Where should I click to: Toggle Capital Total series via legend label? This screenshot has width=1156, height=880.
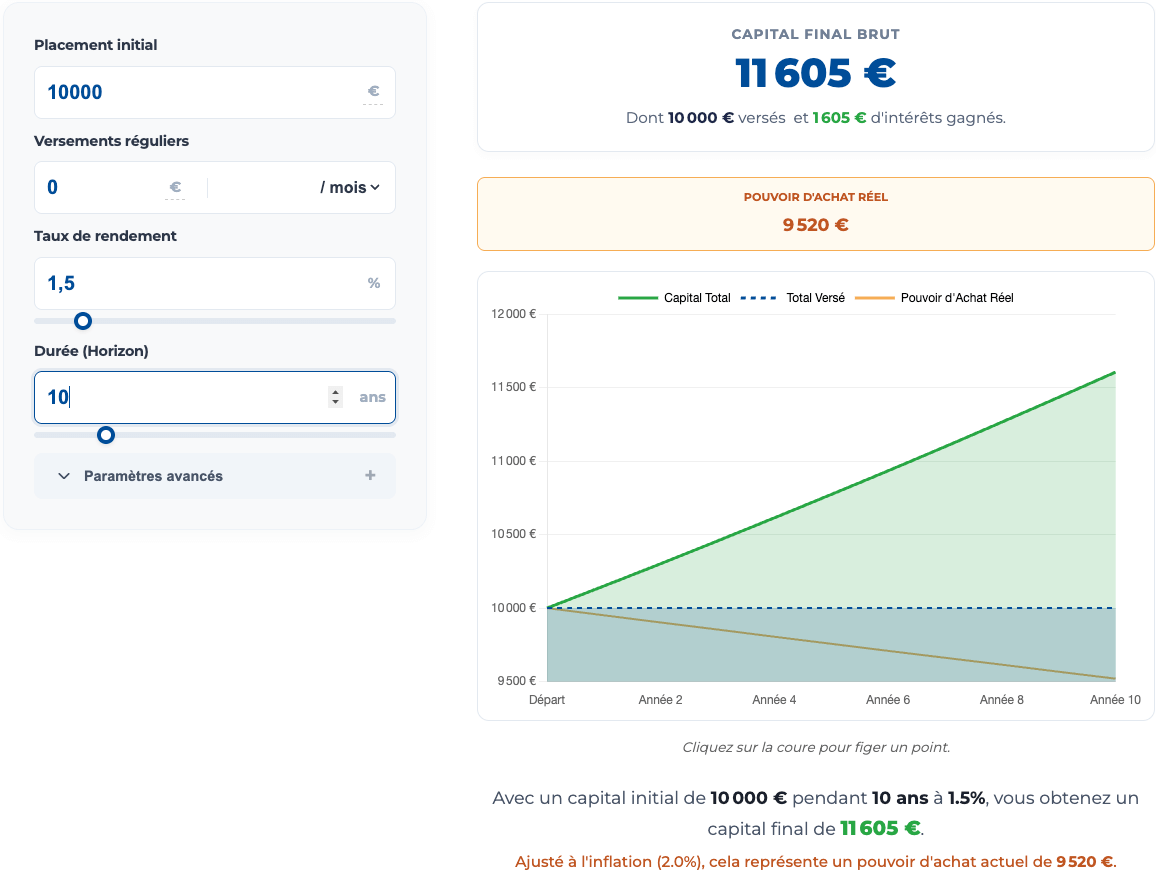click(697, 298)
